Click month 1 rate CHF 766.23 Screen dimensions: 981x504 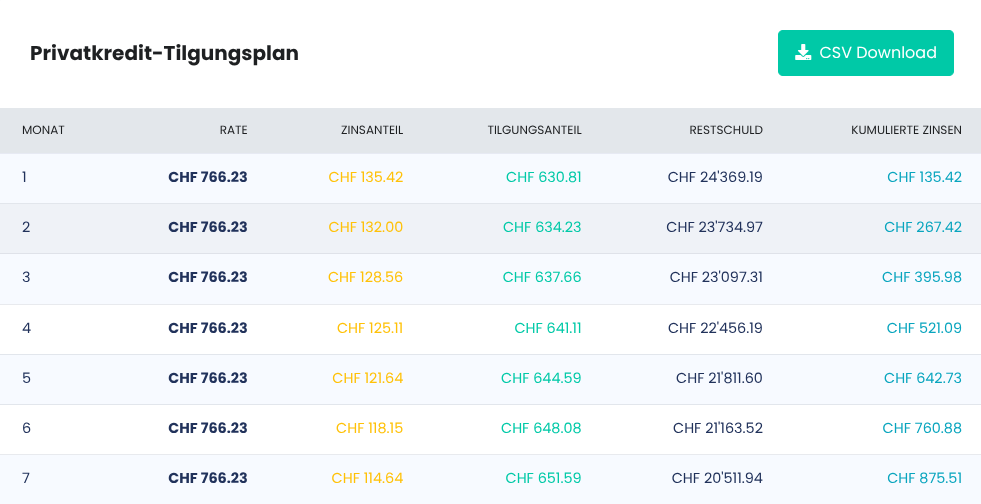[208, 177]
